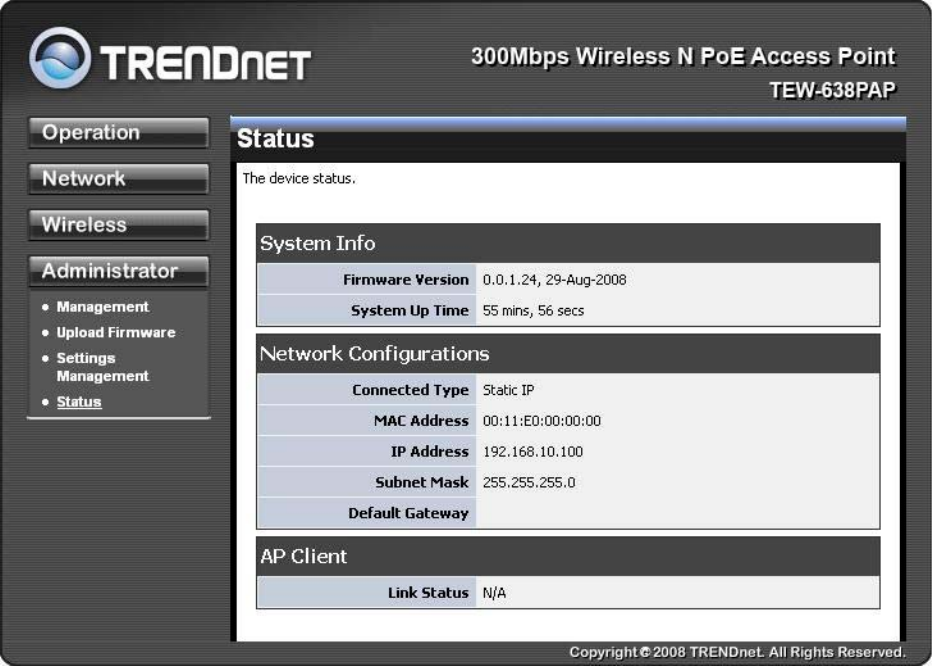Click the Link Status label

tap(428, 593)
